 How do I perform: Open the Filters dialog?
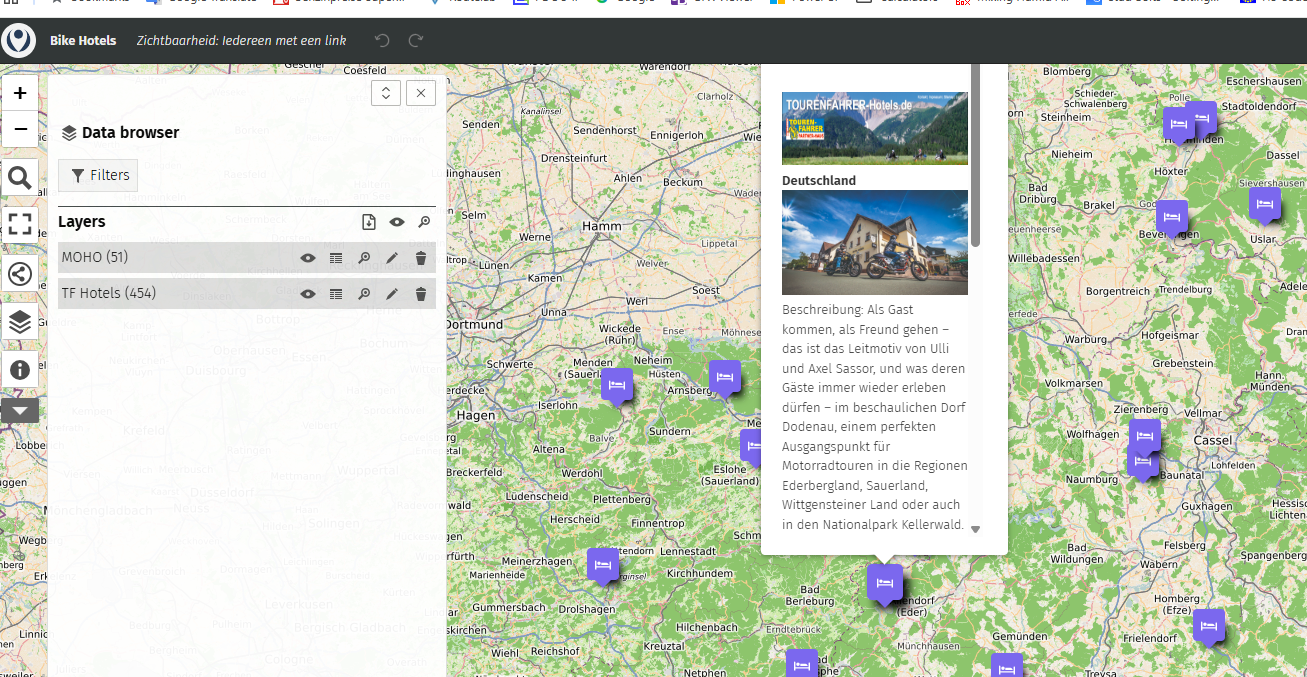click(x=97, y=175)
